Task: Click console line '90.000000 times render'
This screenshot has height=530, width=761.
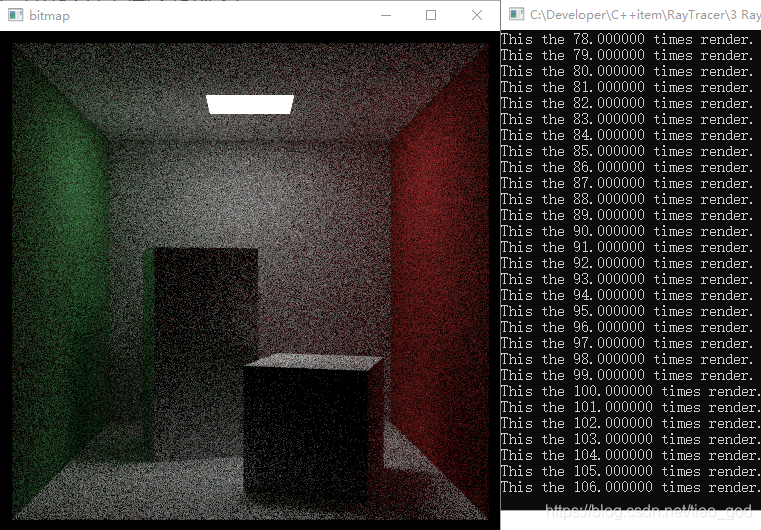Action: pos(627,232)
